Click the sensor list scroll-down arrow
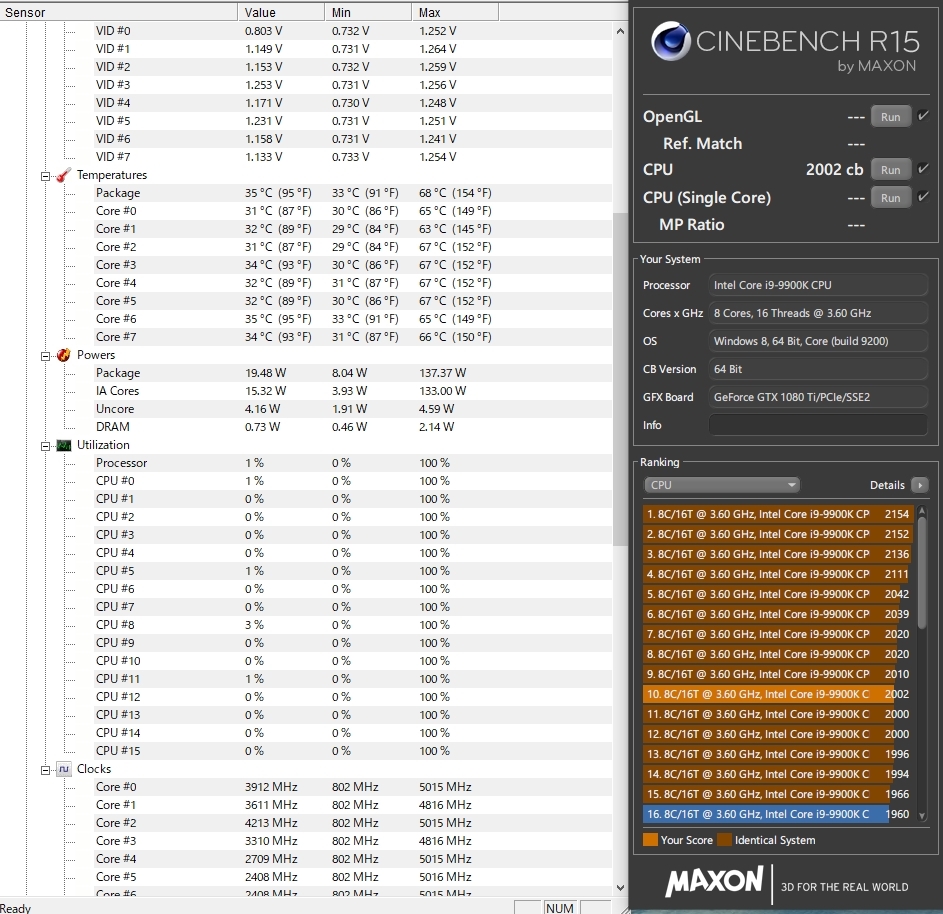This screenshot has height=914, width=943. [620, 888]
